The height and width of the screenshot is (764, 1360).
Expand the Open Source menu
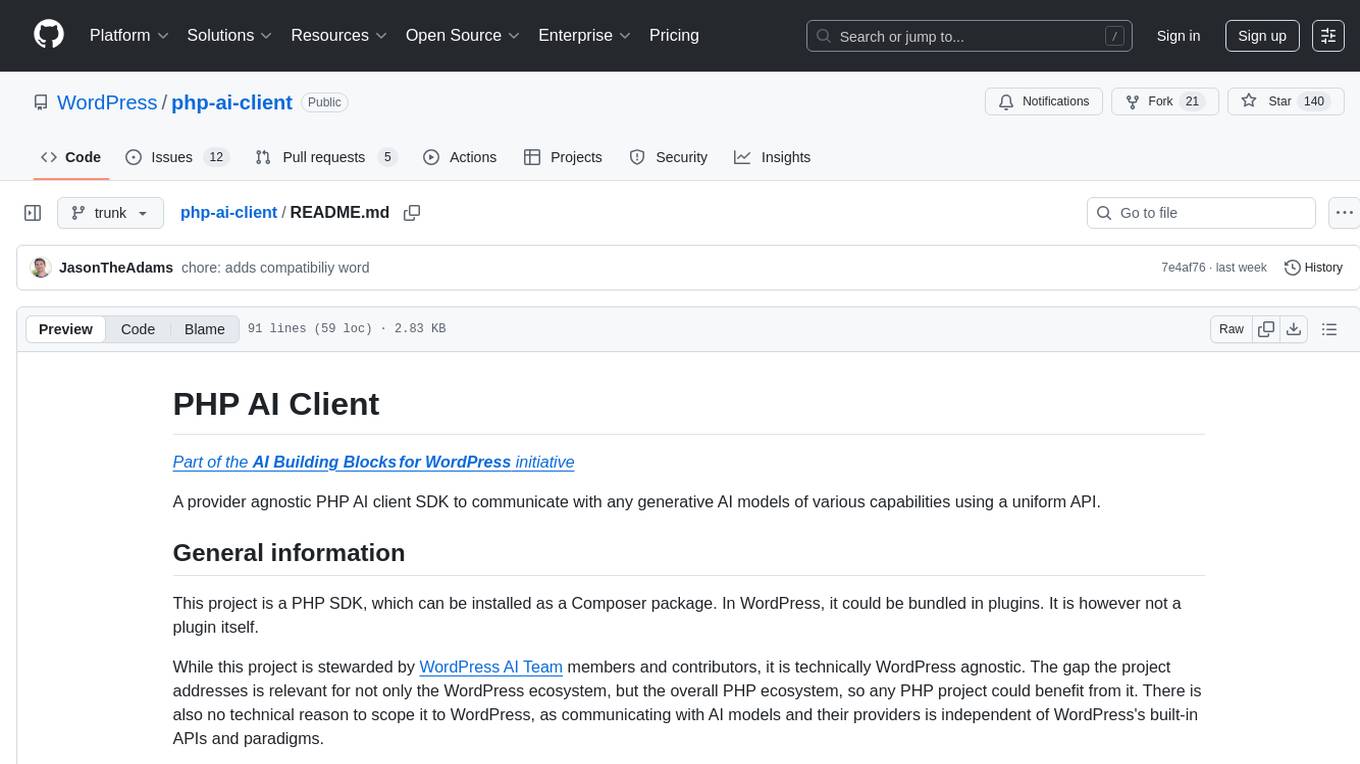point(463,35)
